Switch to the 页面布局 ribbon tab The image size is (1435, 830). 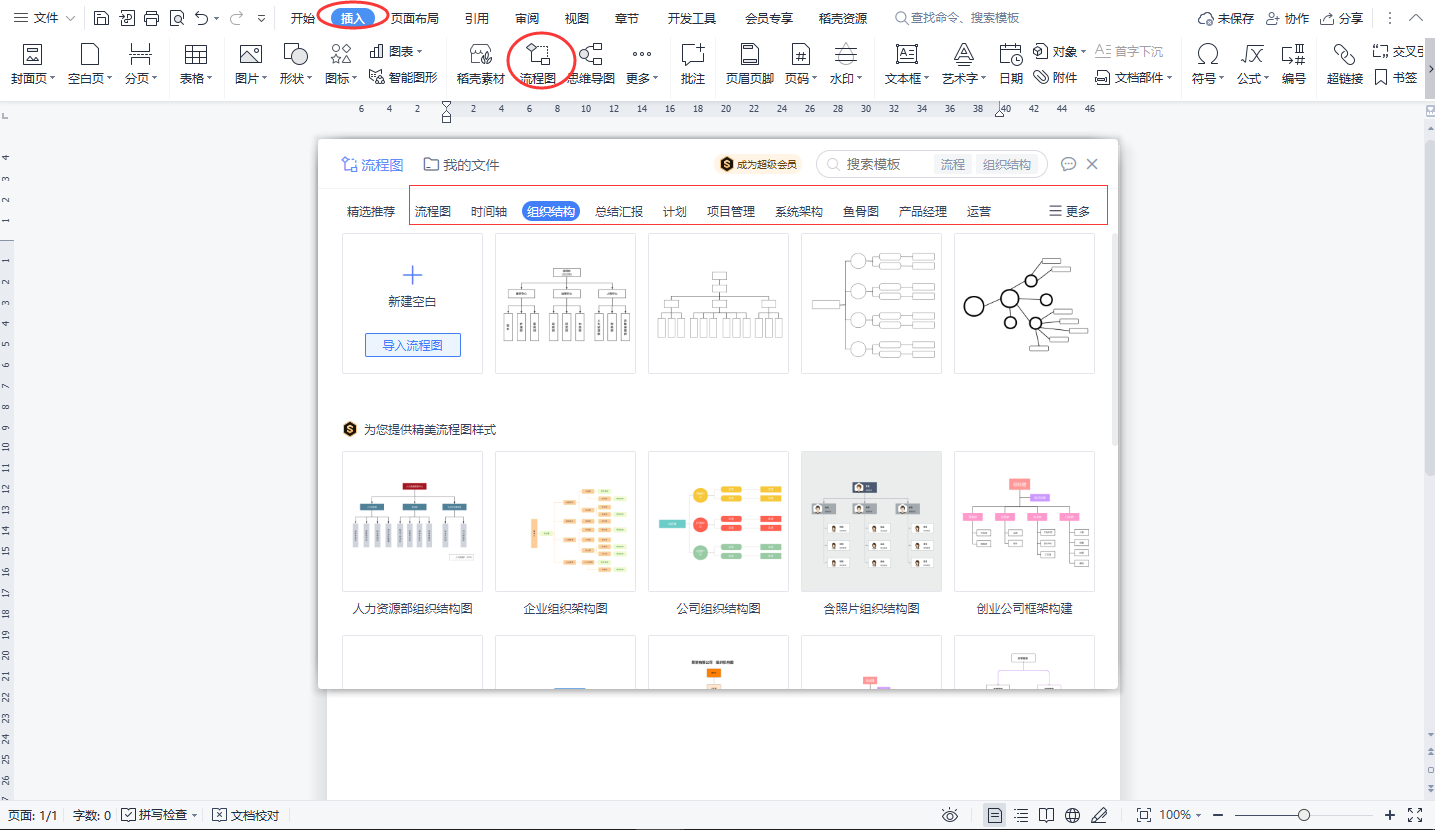coord(414,18)
